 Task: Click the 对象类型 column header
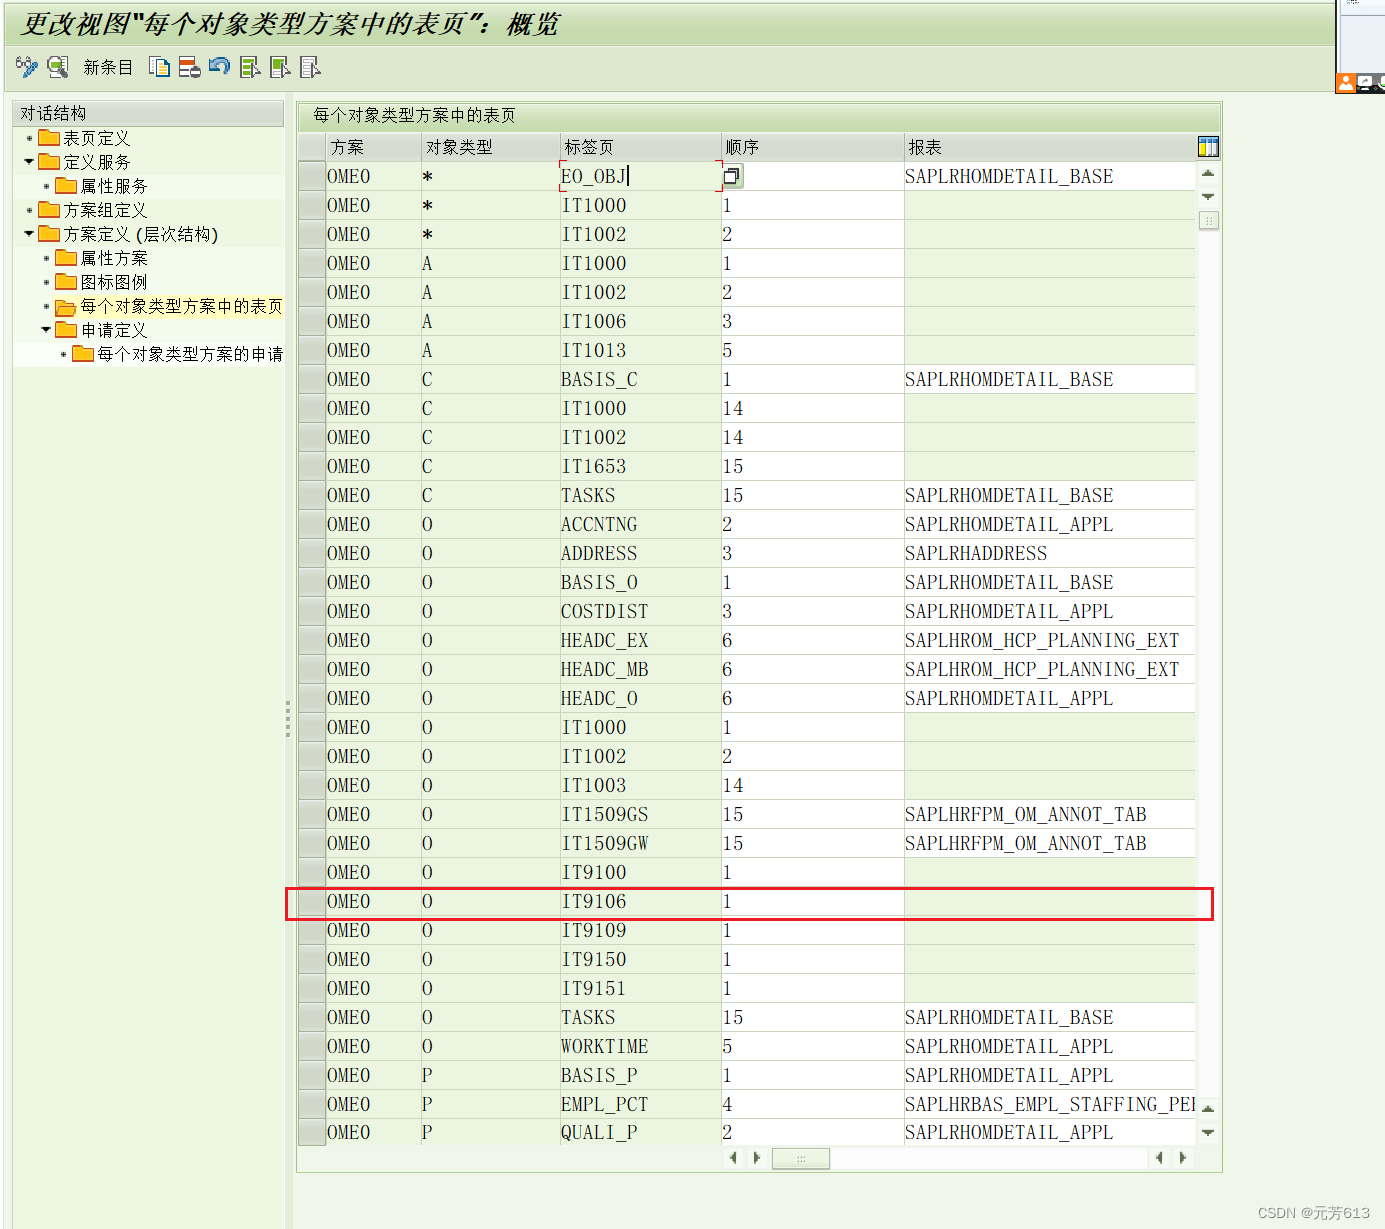(x=490, y=147)
